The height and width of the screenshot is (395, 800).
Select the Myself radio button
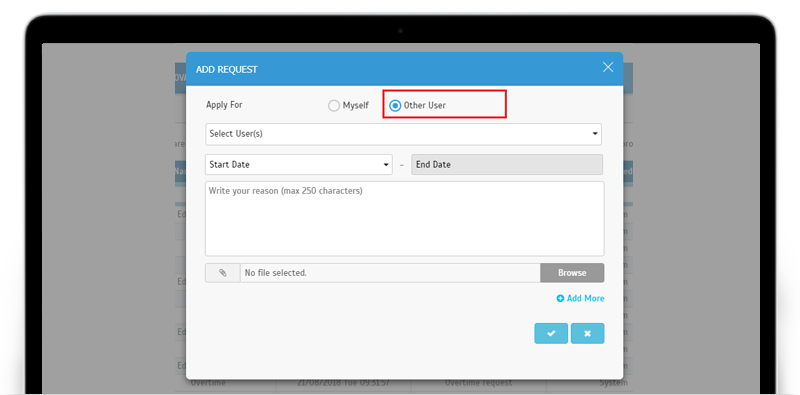pyautogui.click(x=334, y=106)
